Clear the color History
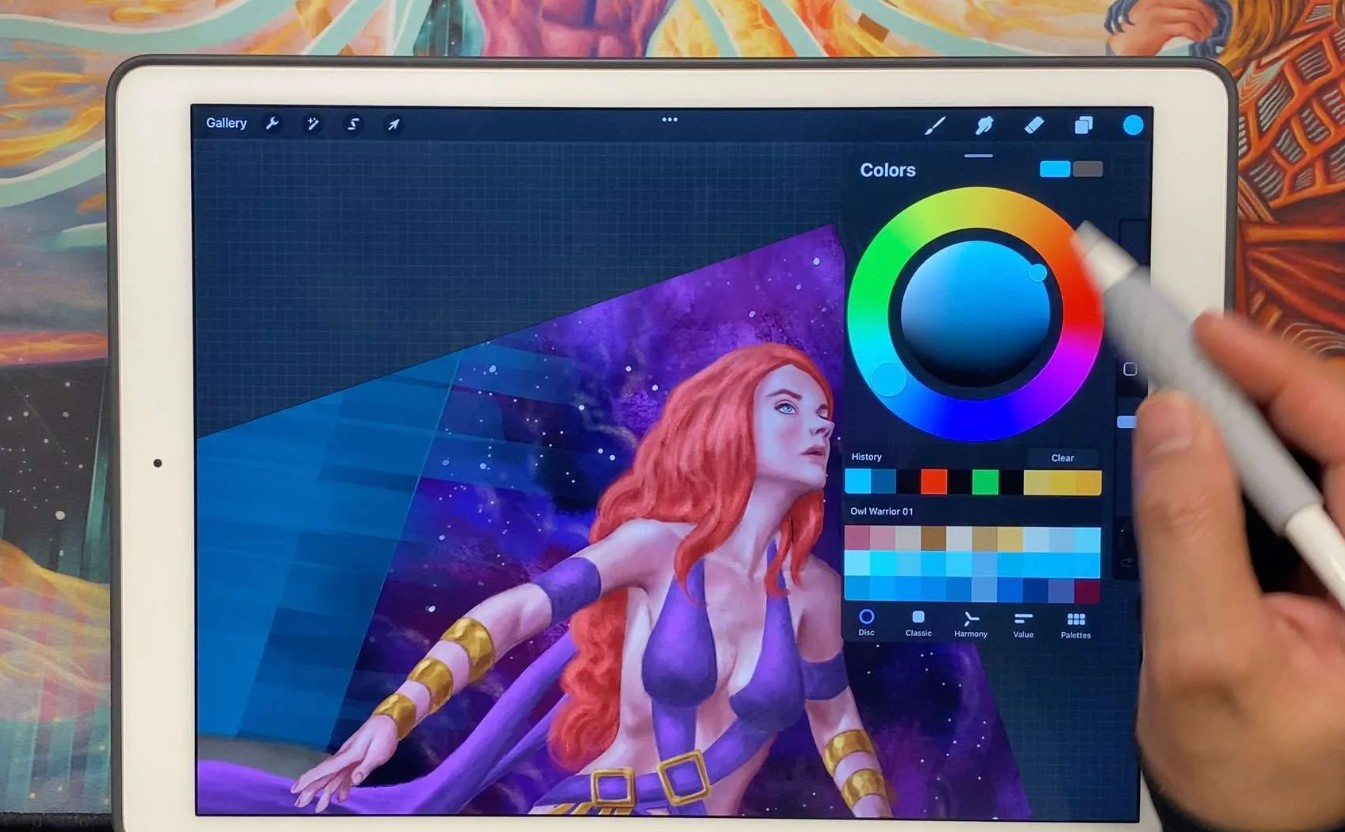 pos(1062,458)
